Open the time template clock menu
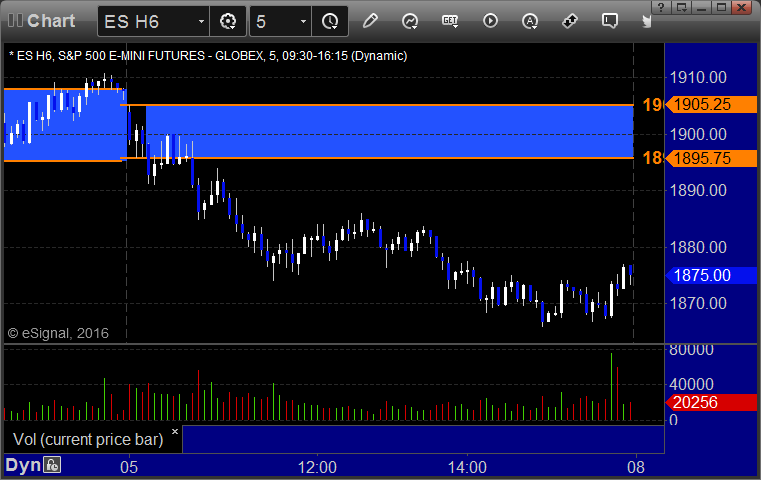761x480 pixels. pos(330,21)
